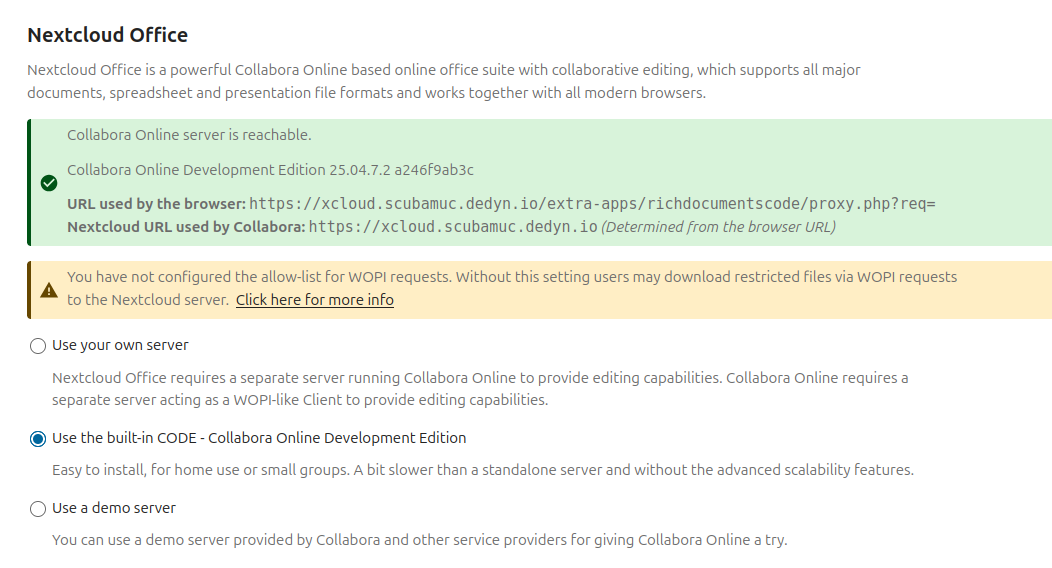Click the '(Determined from the browser URL)' note
The height and width of the screenshot is (568, 1052).
pyautogui.click(x=718, y=227)
